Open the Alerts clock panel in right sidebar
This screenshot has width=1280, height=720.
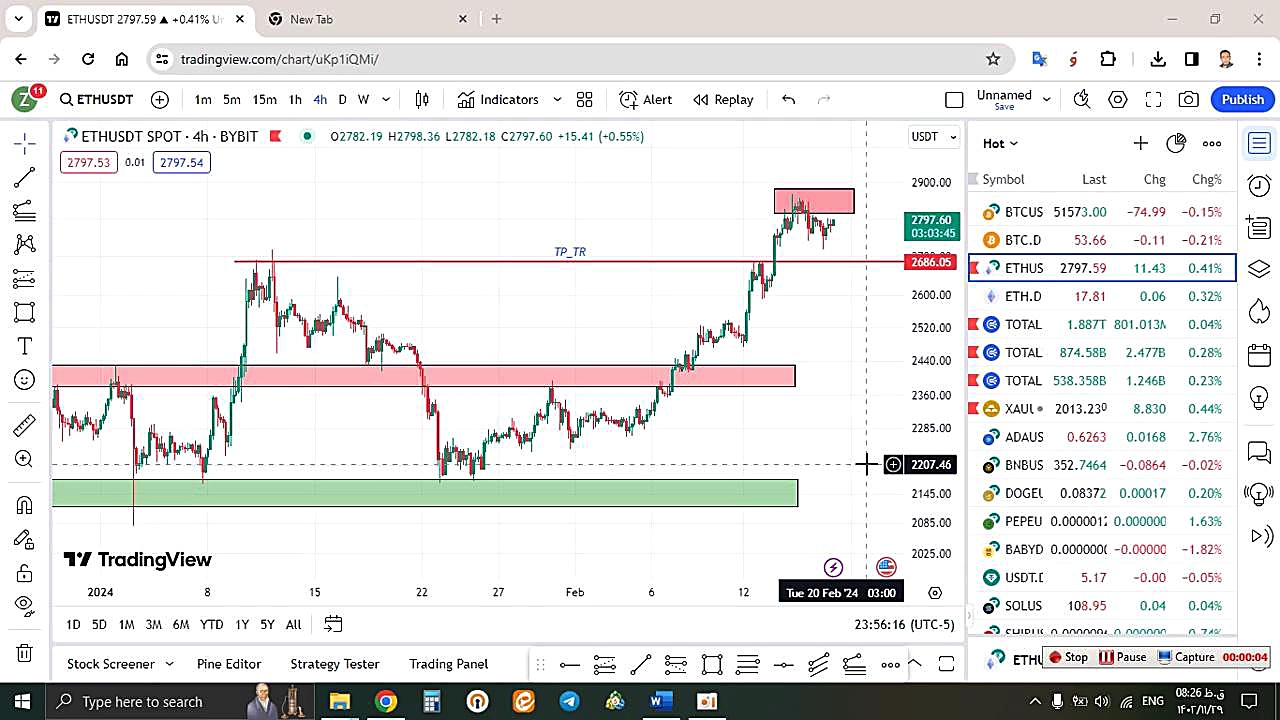coord(1259,185)
